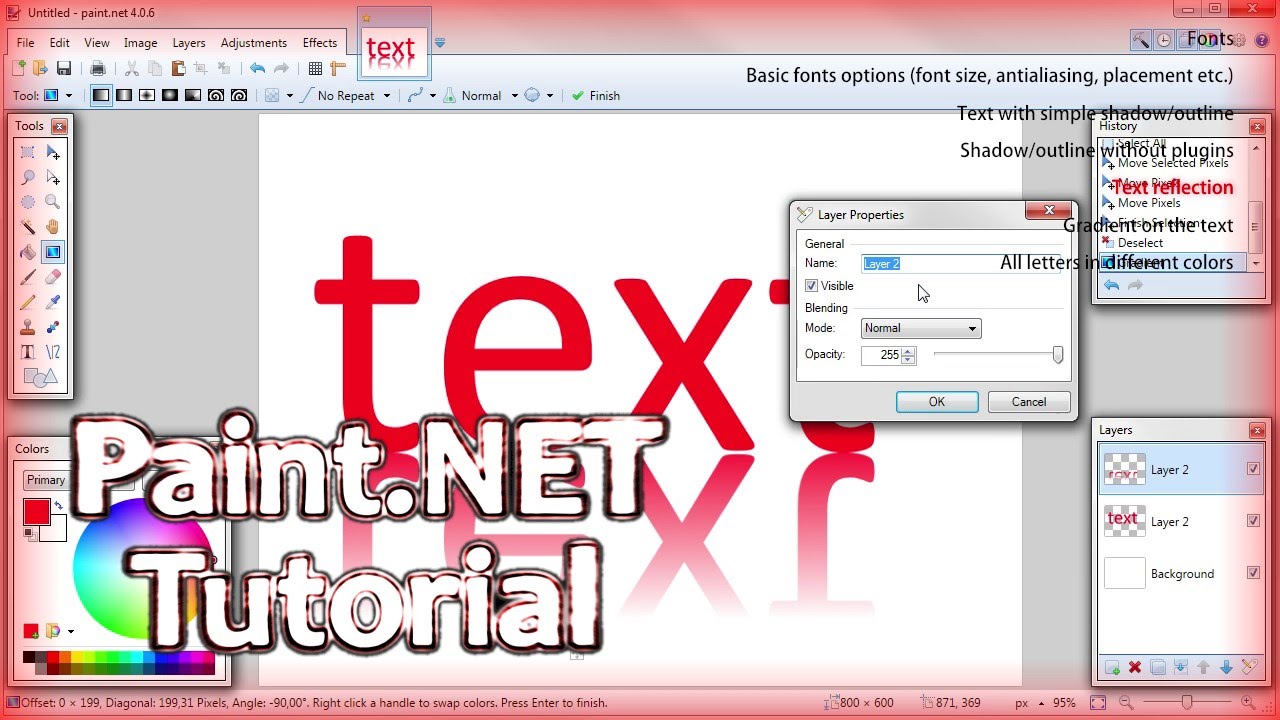
Task: Click OK in Layer Properties
Action: coord(937,402)
